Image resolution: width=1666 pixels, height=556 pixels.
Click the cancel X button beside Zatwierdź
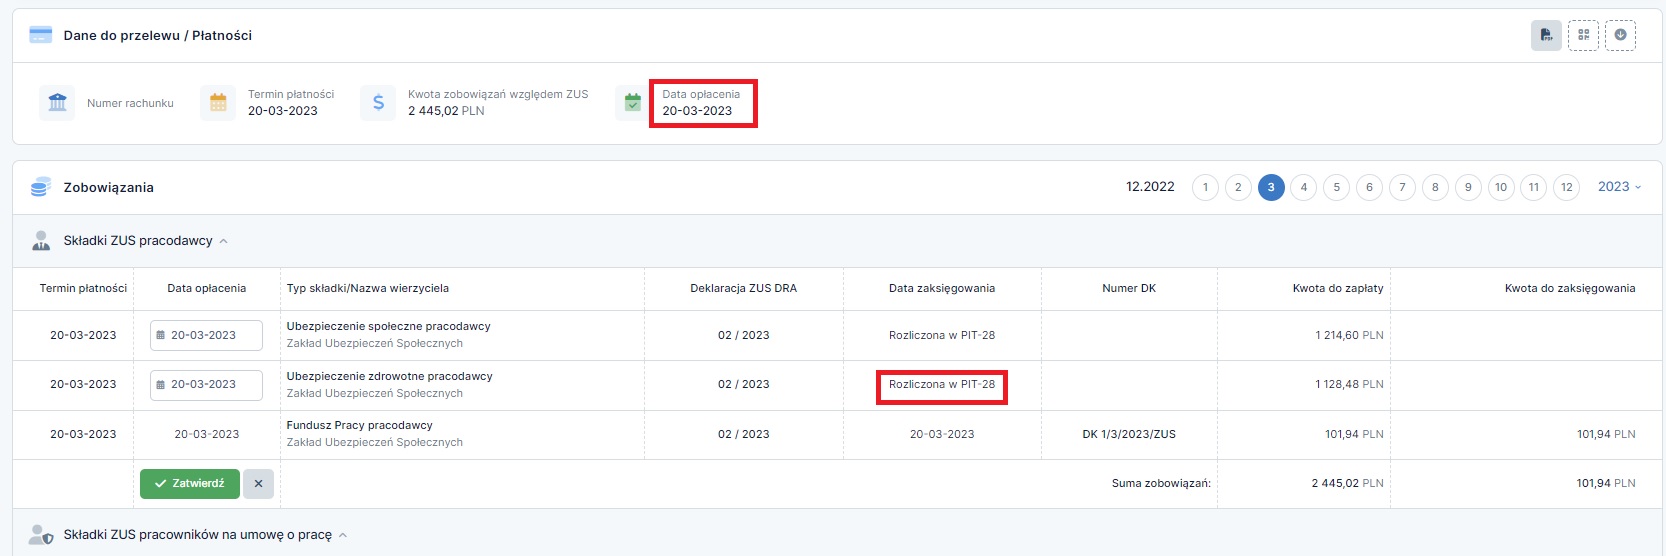[x=258, y=483]
